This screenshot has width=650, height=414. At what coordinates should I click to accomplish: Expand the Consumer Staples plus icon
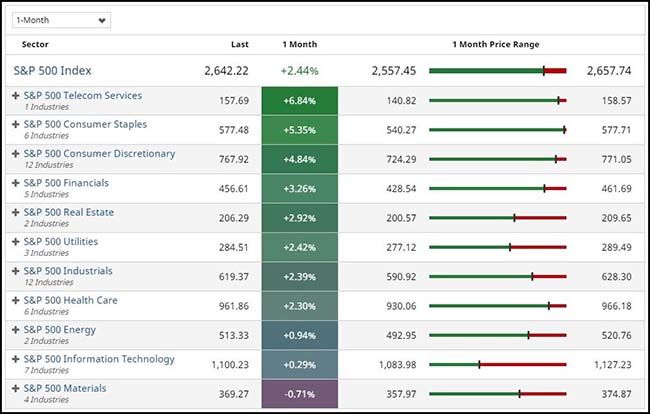pos(16,125)
